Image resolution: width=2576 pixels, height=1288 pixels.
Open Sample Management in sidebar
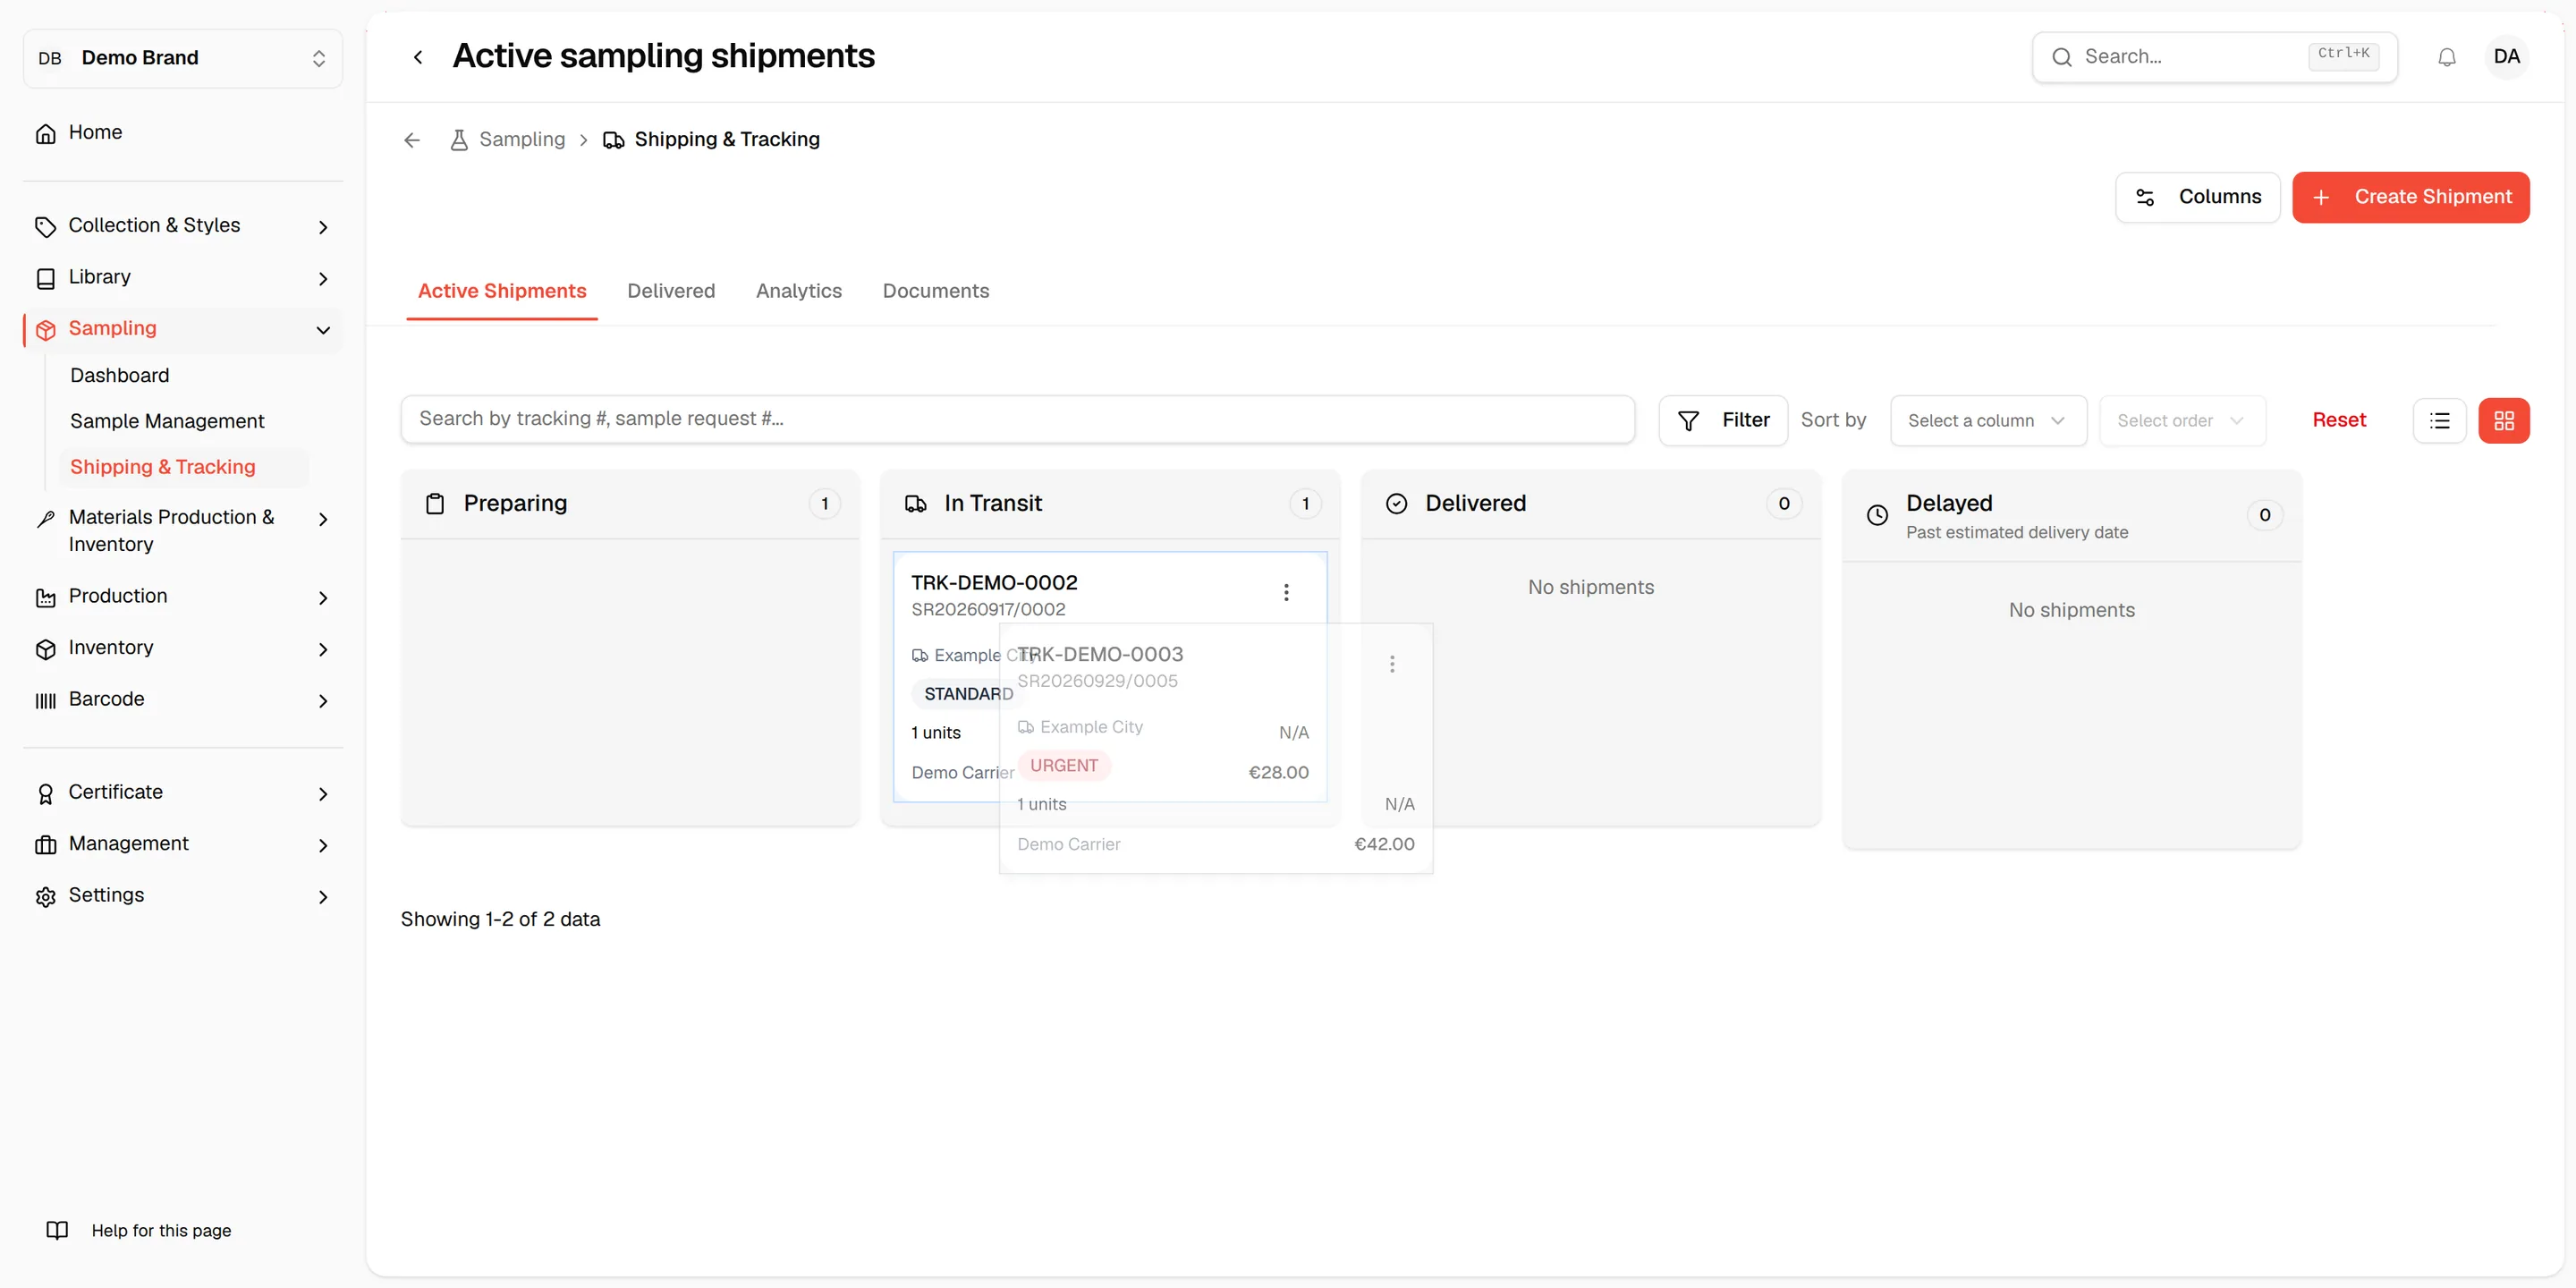click(x=167, y=421)
